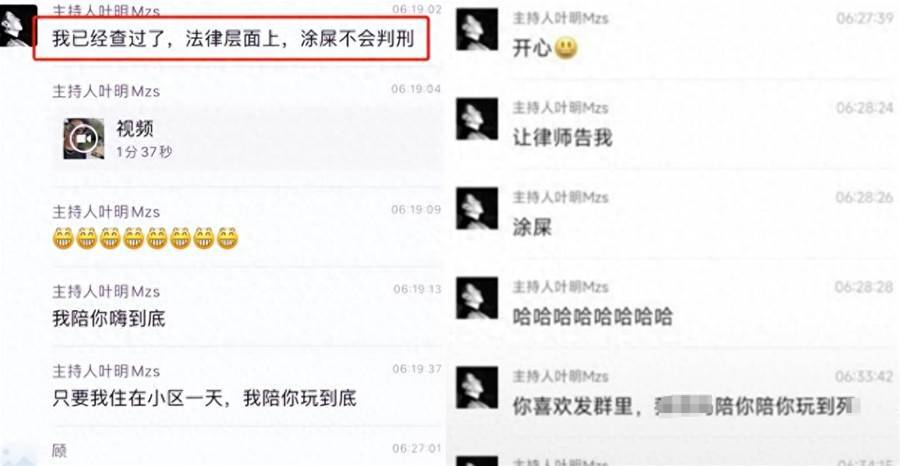Image resolution: width=900 pixels, height=466 pixels.
Task: Click the avatar beside 你喜欢发群里 message
Action: coord(477,387)
